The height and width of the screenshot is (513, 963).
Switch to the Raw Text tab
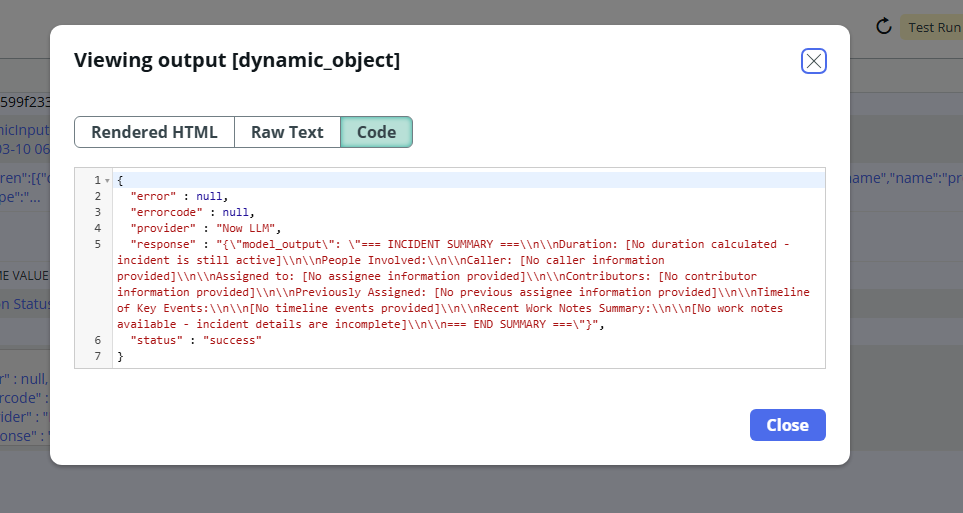click(287, 132)
